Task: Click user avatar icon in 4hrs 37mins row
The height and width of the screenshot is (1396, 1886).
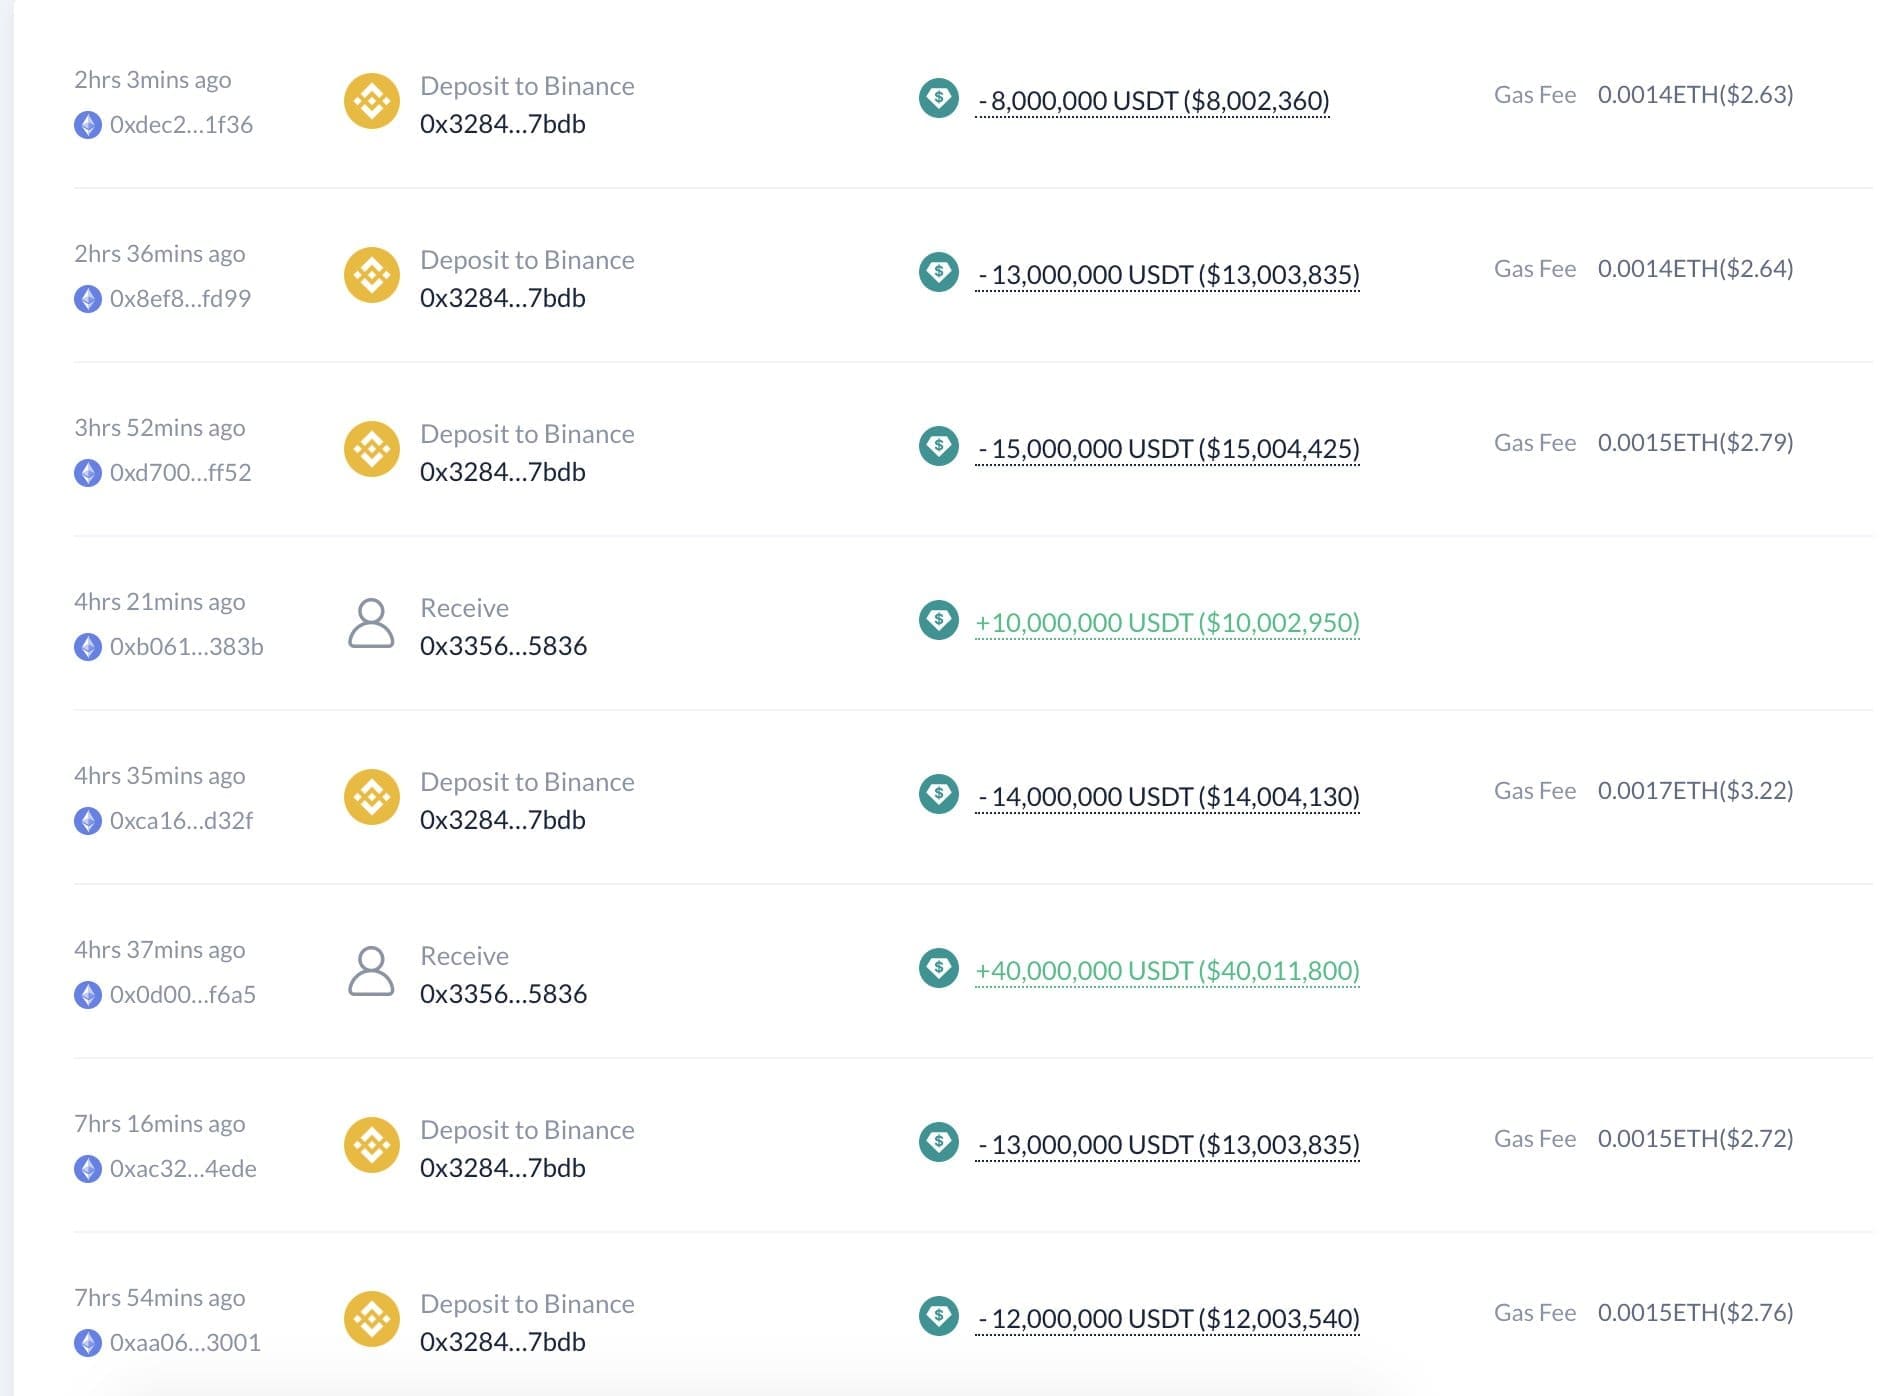Action: 371,971
